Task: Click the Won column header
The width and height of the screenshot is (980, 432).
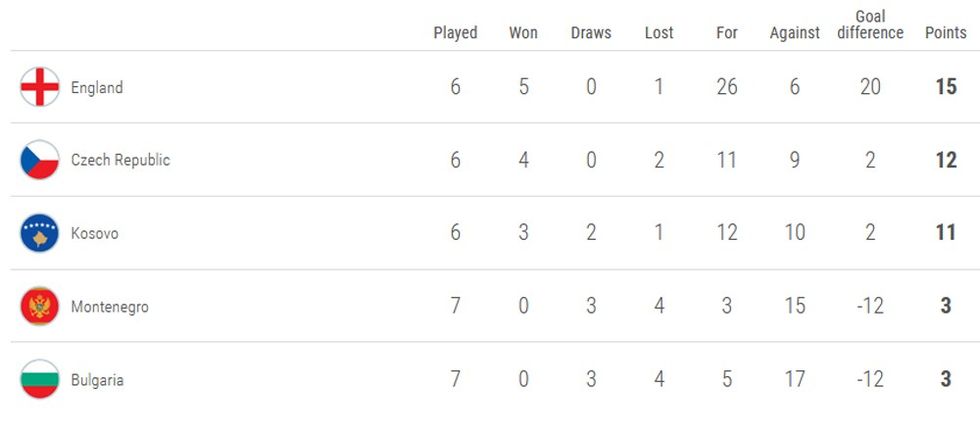Action: coord(523,33)
